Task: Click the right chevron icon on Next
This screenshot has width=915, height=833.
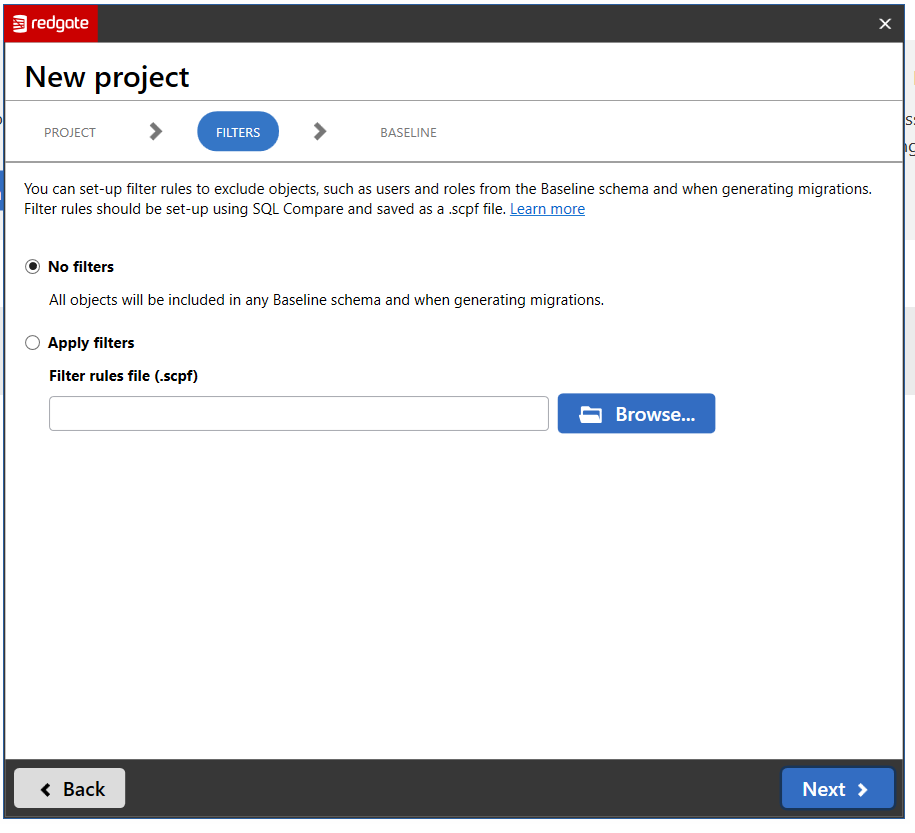Action: 862,790
